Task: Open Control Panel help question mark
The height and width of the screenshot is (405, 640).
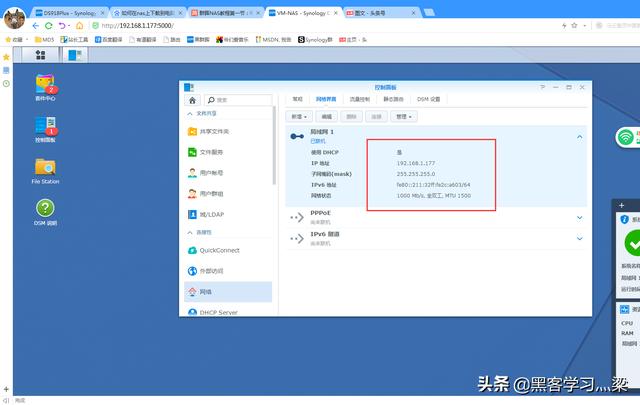Action: (542, 87)
